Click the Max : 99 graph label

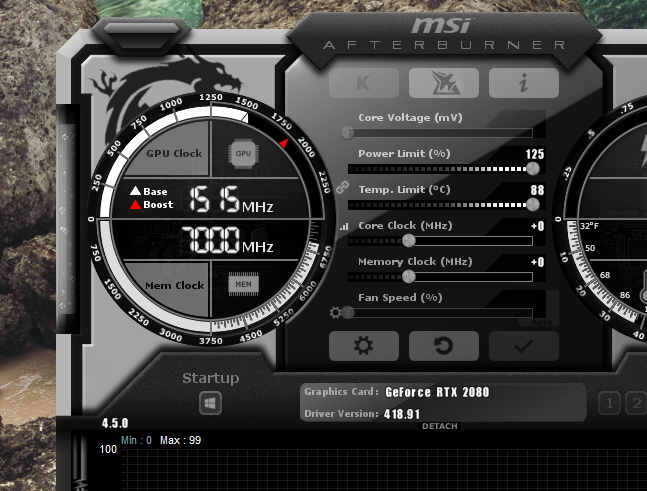pyautogui.click(x=180, y=440)
